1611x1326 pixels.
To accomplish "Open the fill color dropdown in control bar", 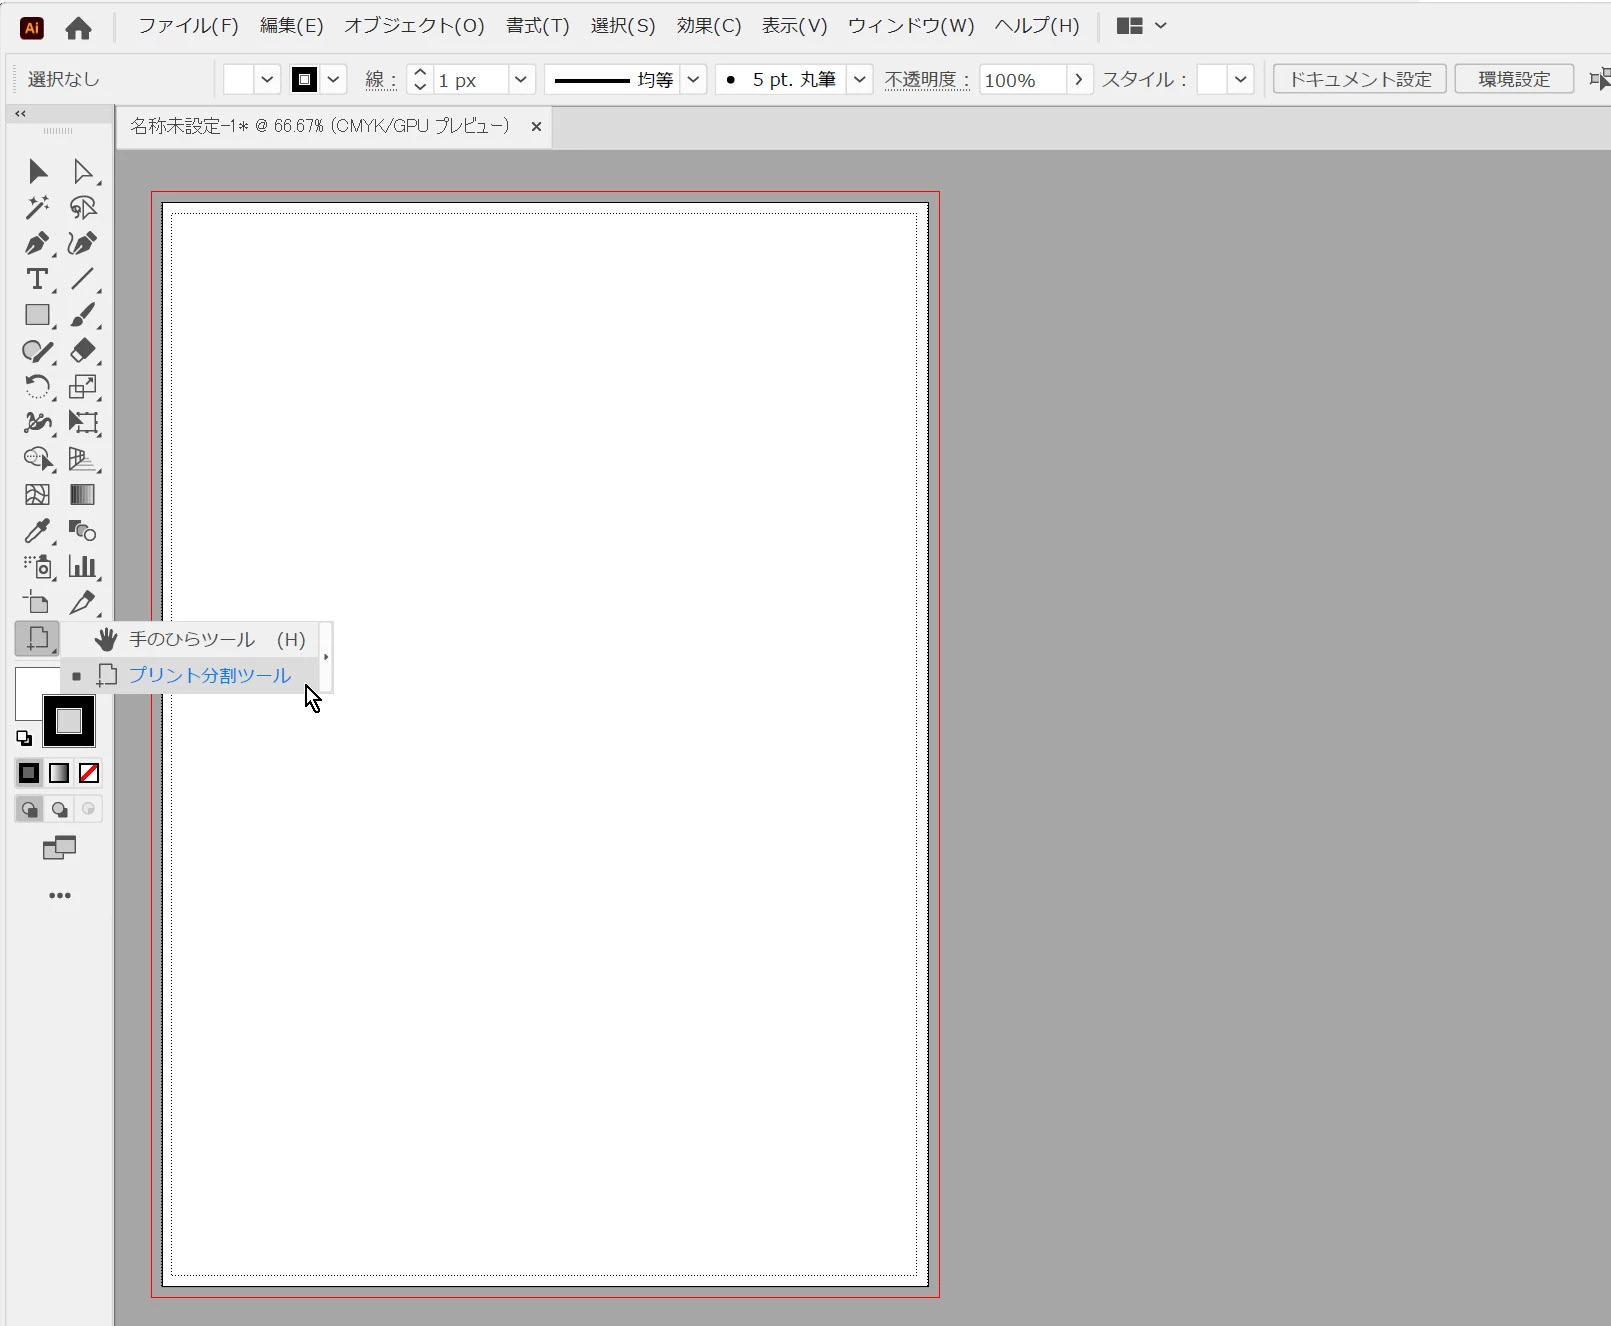I will click(x=267, y=80).
